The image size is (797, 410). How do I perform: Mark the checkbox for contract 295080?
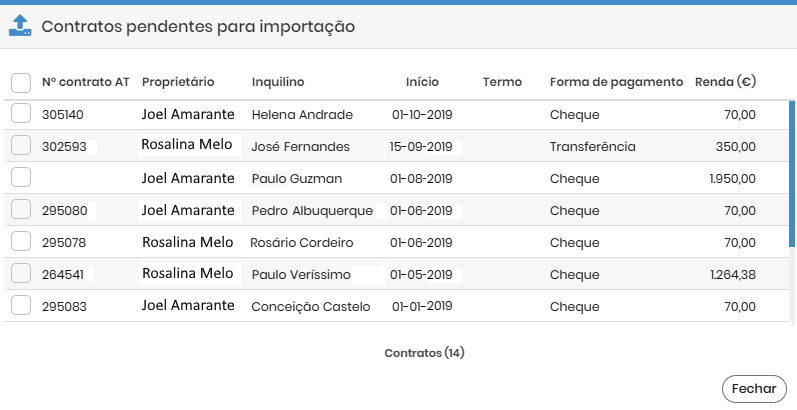[x=21, y=209]
